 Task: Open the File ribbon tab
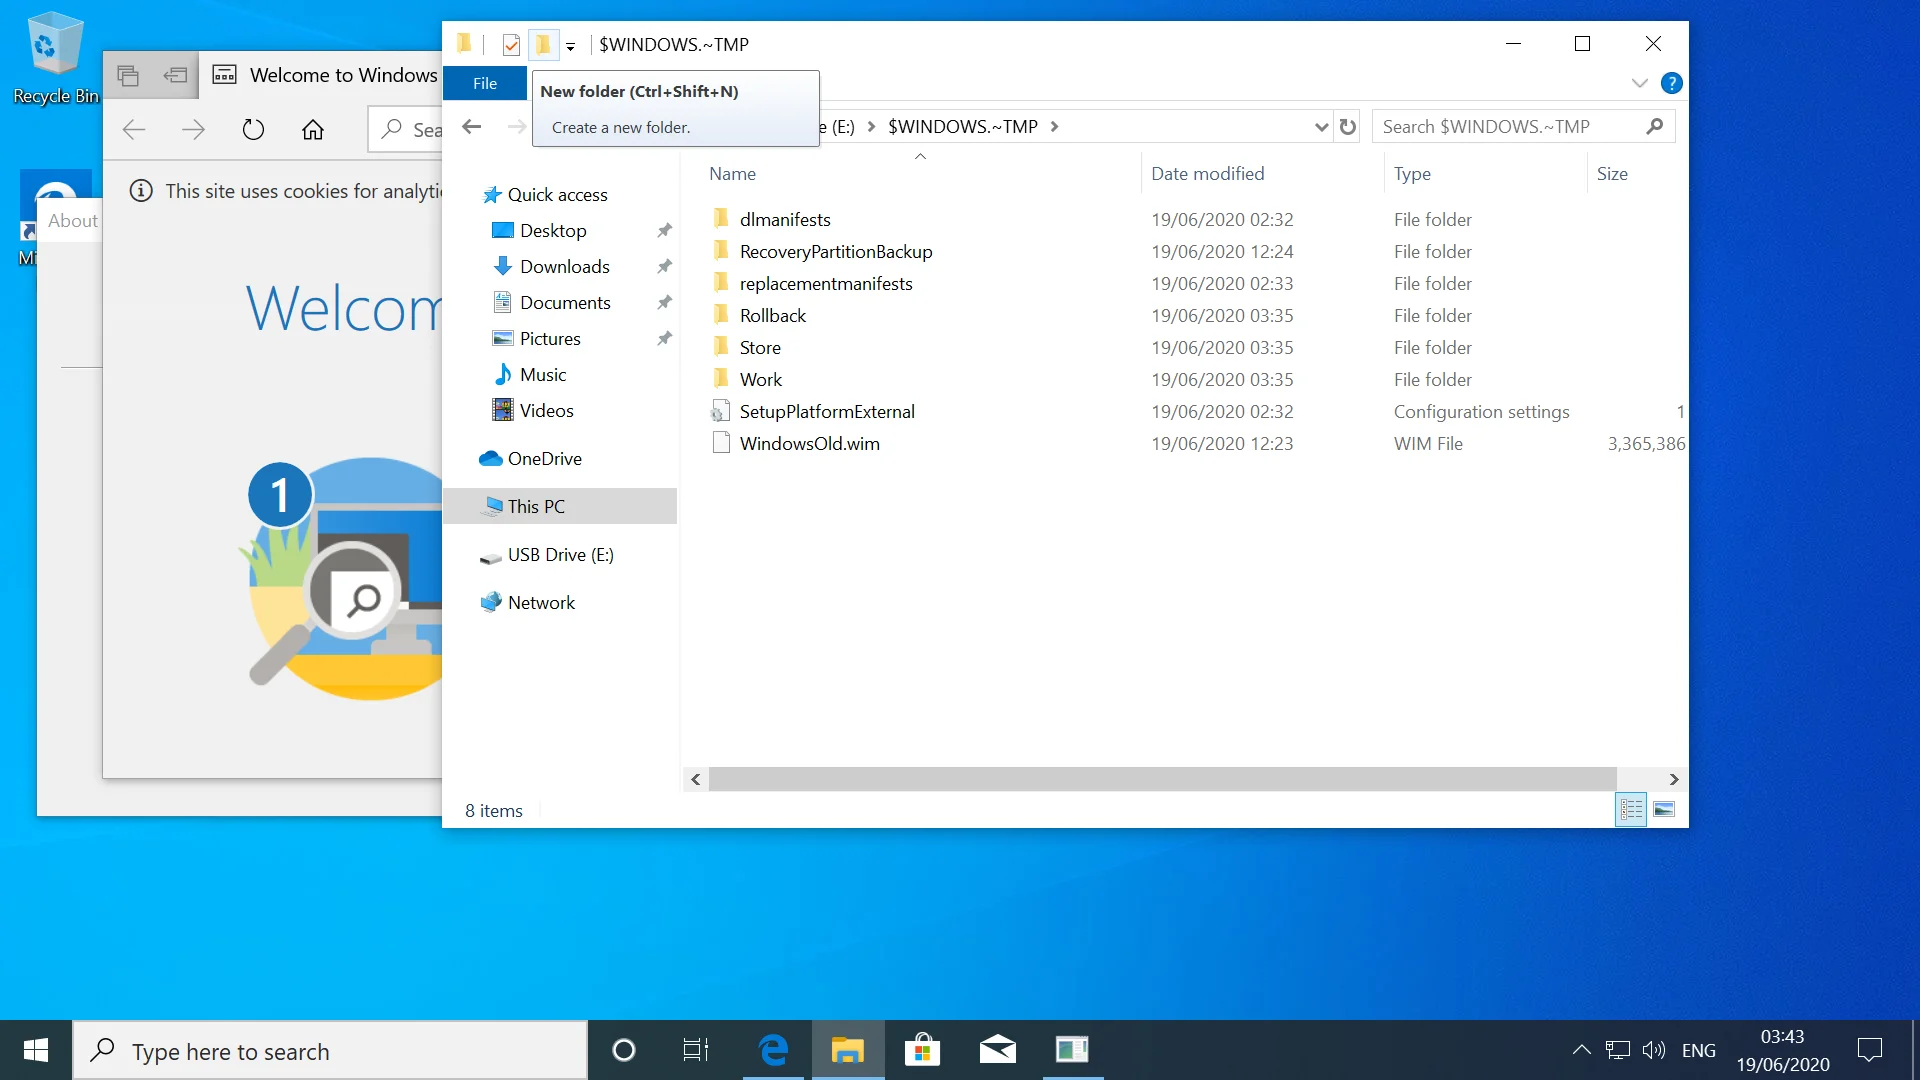[x=485, y=83]
